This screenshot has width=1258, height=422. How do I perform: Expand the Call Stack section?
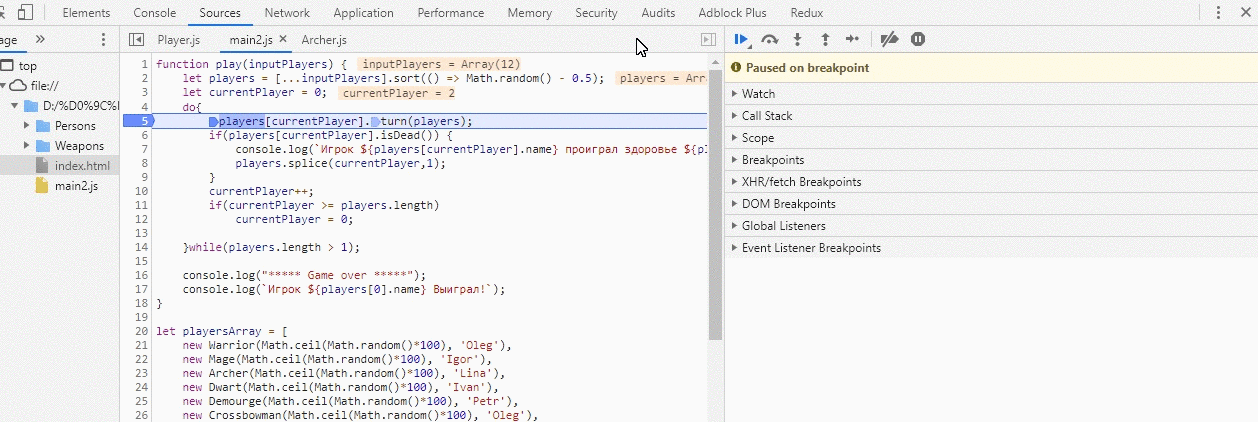click(x=767, y=116)
